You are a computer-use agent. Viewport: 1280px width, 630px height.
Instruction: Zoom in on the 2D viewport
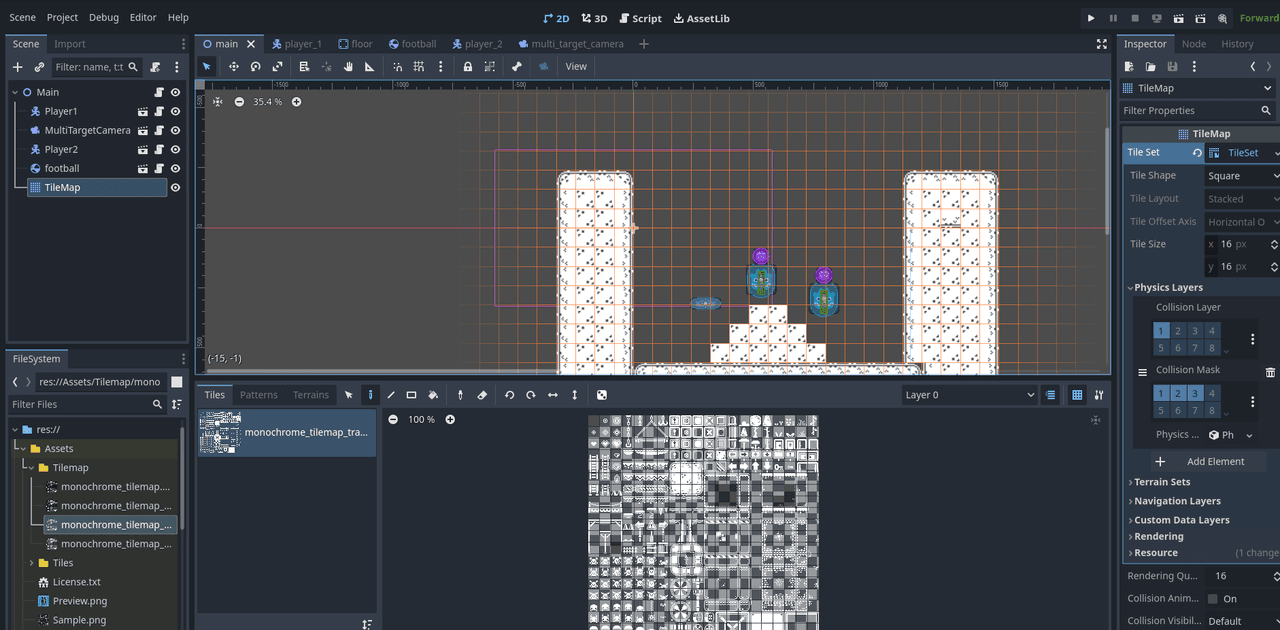(296, 102)
